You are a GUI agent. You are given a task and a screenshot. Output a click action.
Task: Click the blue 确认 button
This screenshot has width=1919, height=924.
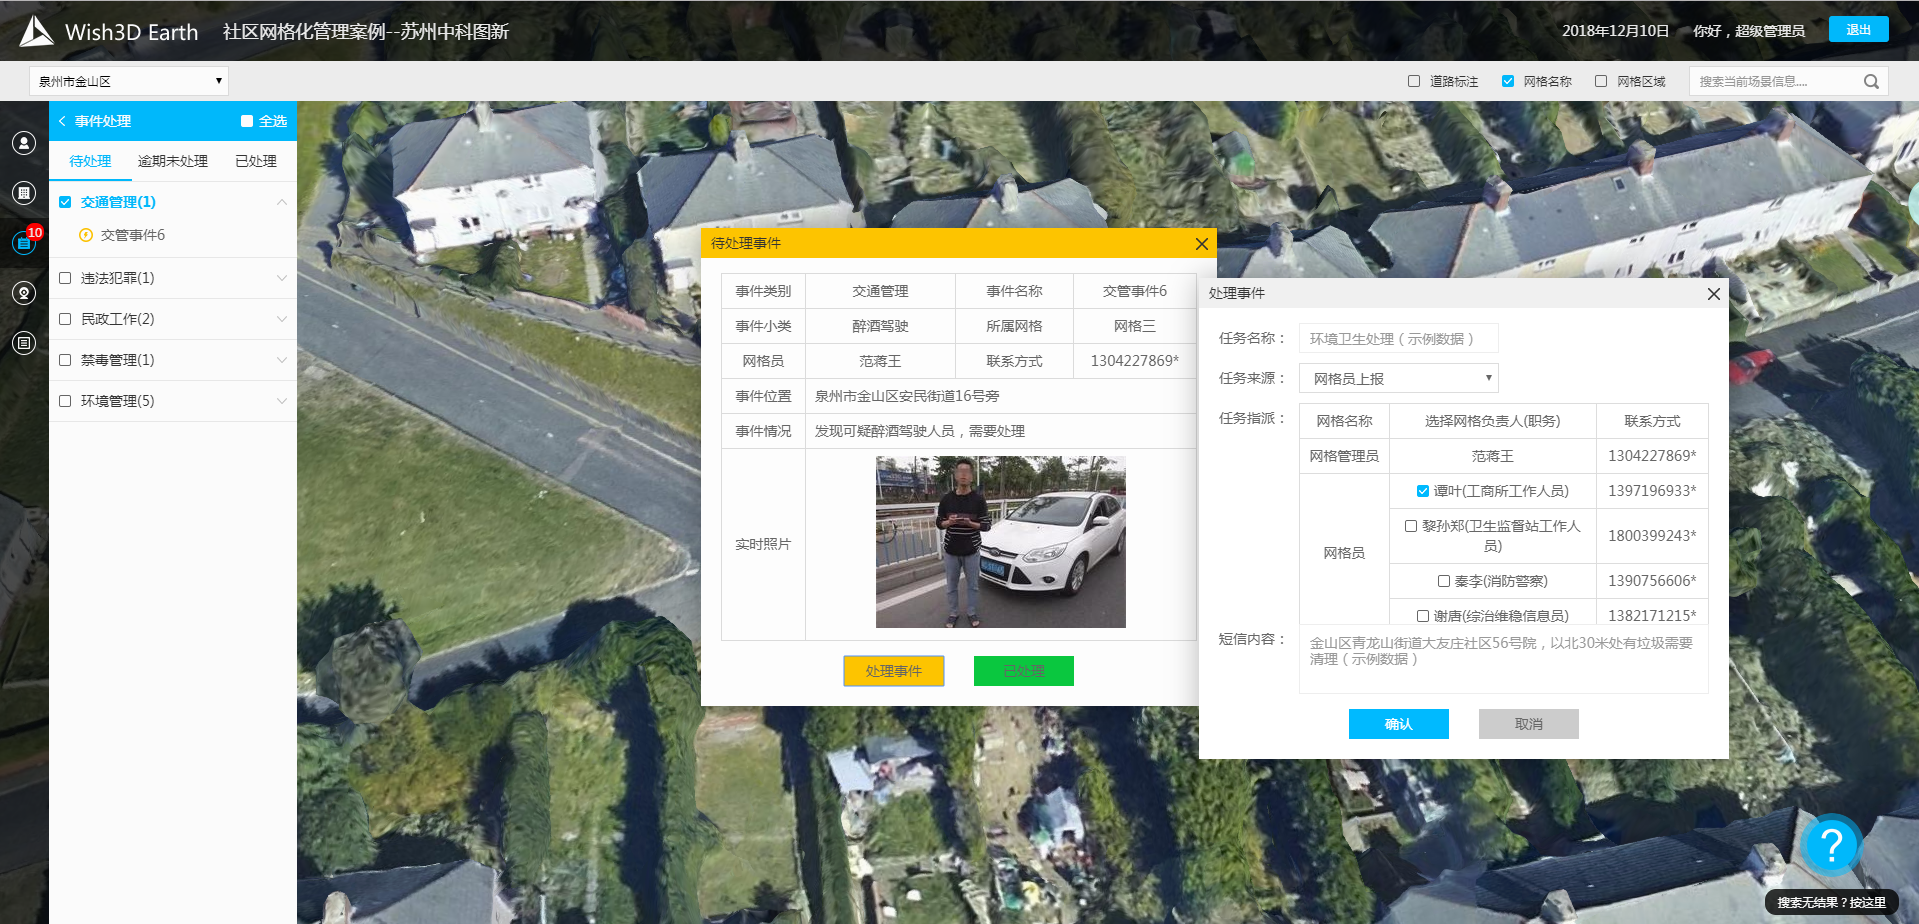(x=1398, y=724)
